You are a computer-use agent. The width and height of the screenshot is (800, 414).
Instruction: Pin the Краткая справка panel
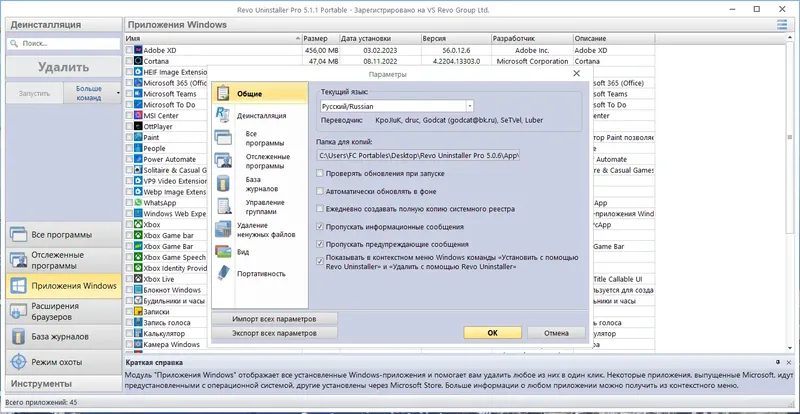[x=778, y=362]
